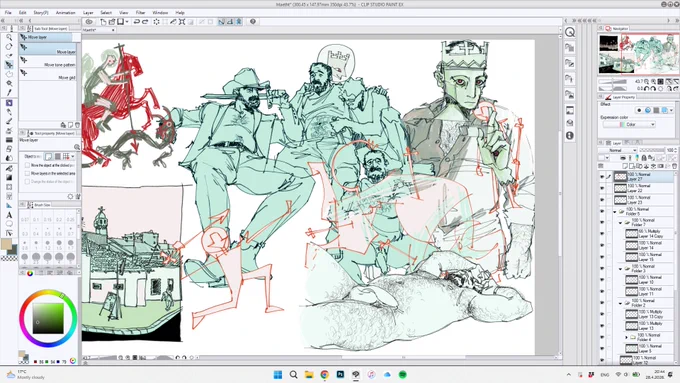Viewport: 680px width, 383px height.
Task: Click the Save icon in command bar
Action: (x=120, y=22)
